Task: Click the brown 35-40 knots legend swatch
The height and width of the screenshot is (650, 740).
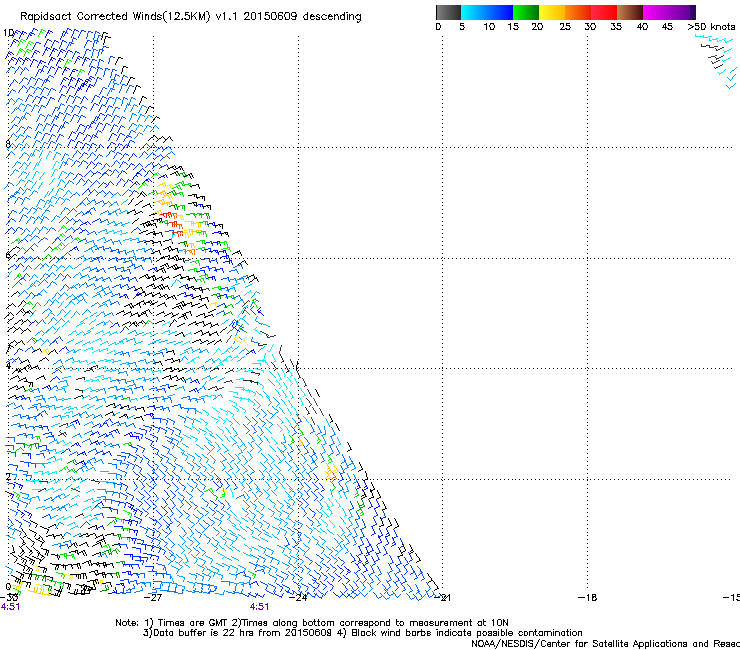Action: (x=630, y=12)
